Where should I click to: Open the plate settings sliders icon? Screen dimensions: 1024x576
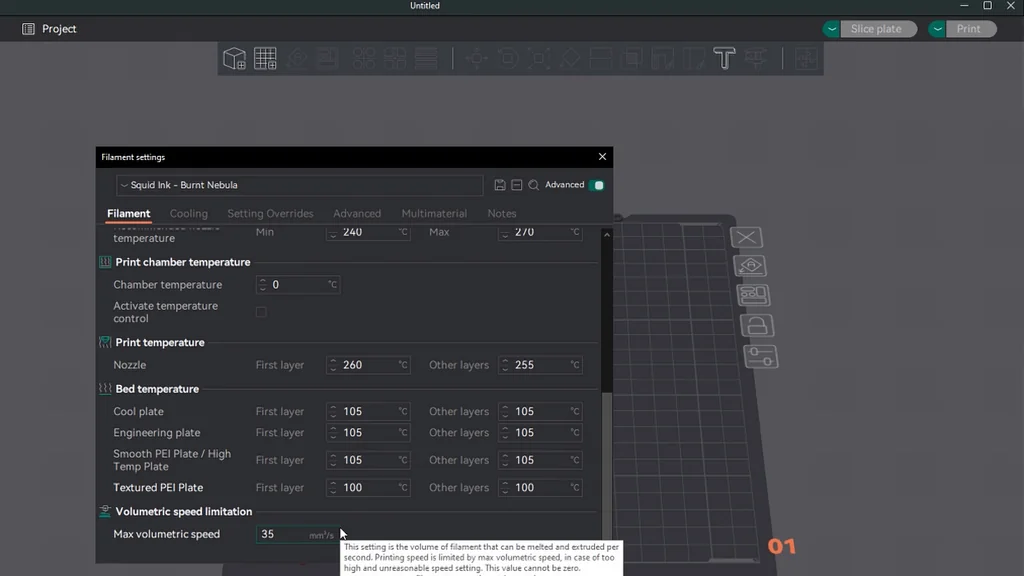pyautogui.click(x=761, y=357)
